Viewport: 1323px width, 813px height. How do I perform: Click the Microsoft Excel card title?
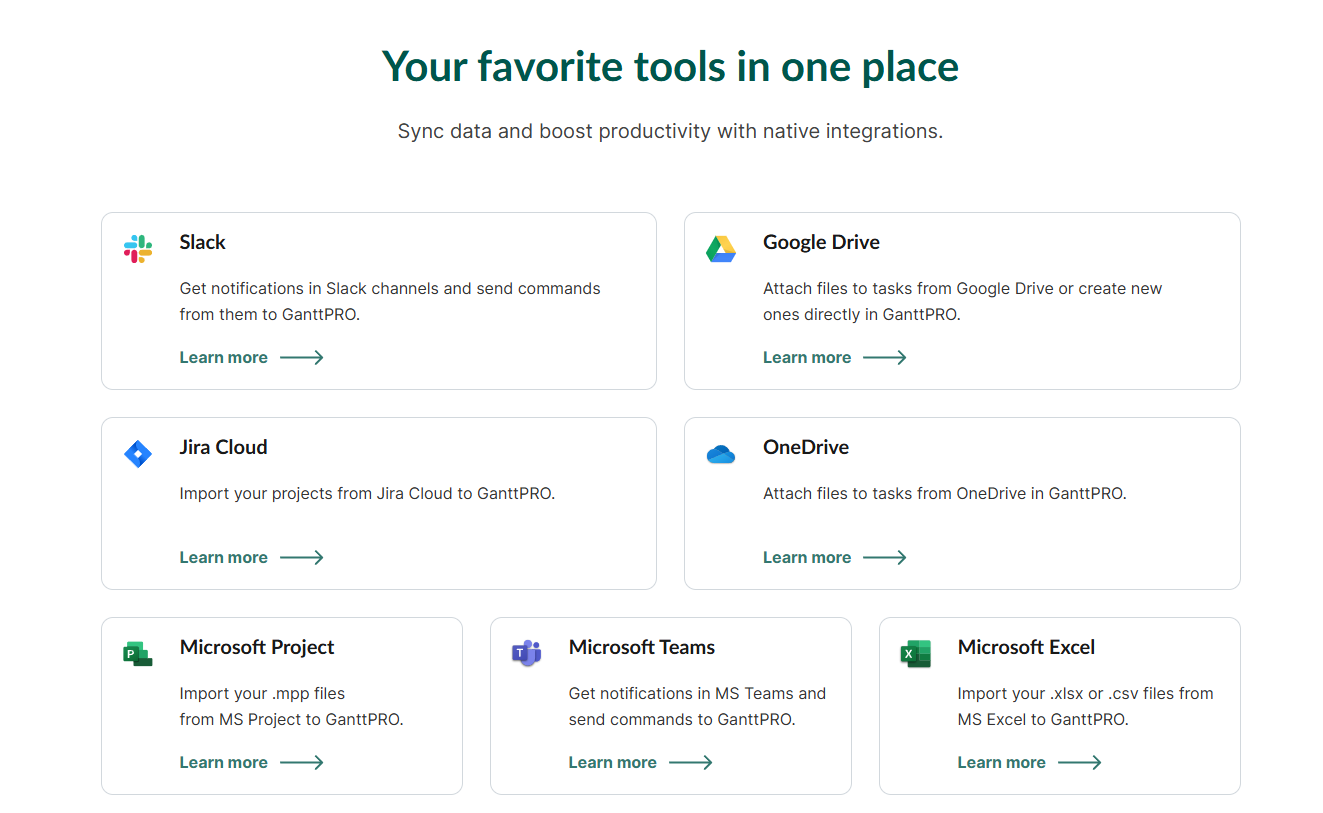(x=1027, y=647)
